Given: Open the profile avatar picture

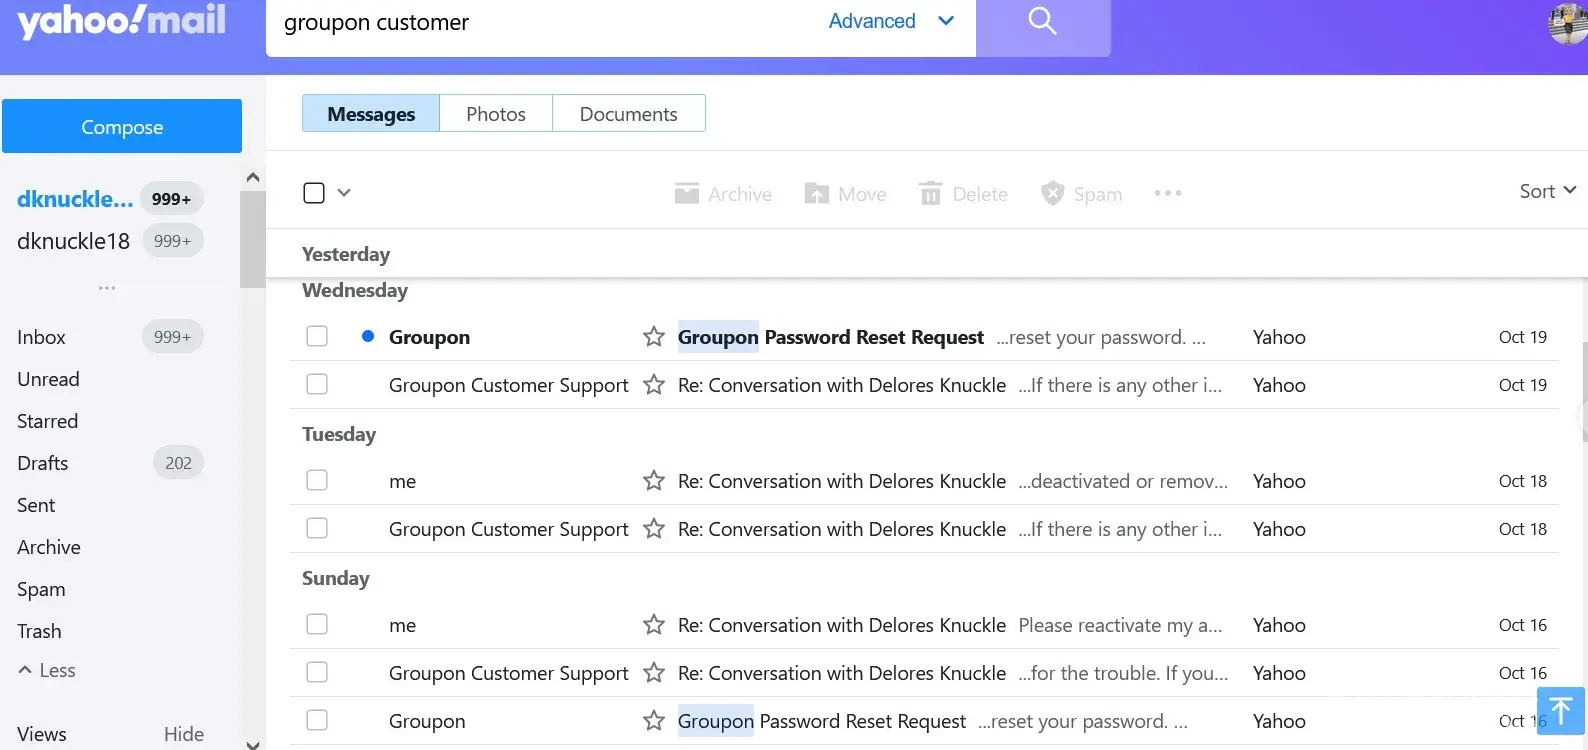Looking at the screenshot, I should [x=1566, y=22].
